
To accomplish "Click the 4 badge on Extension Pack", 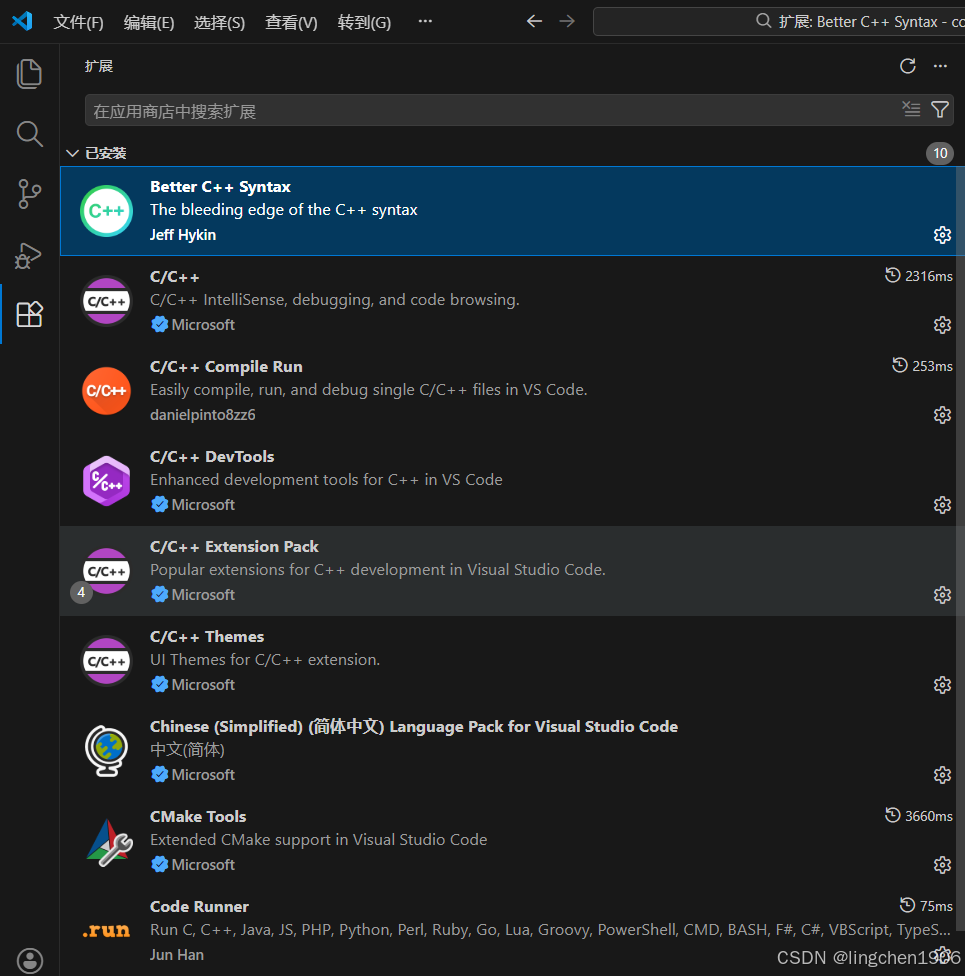I will click(x=81, y=593).
